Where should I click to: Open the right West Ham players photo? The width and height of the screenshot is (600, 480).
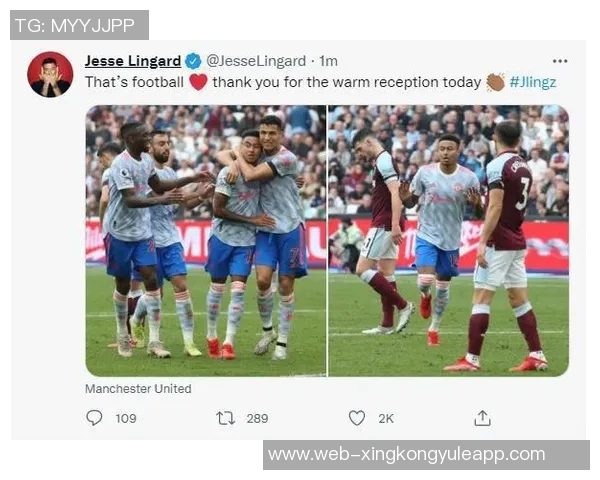click(x=448, y=241)
